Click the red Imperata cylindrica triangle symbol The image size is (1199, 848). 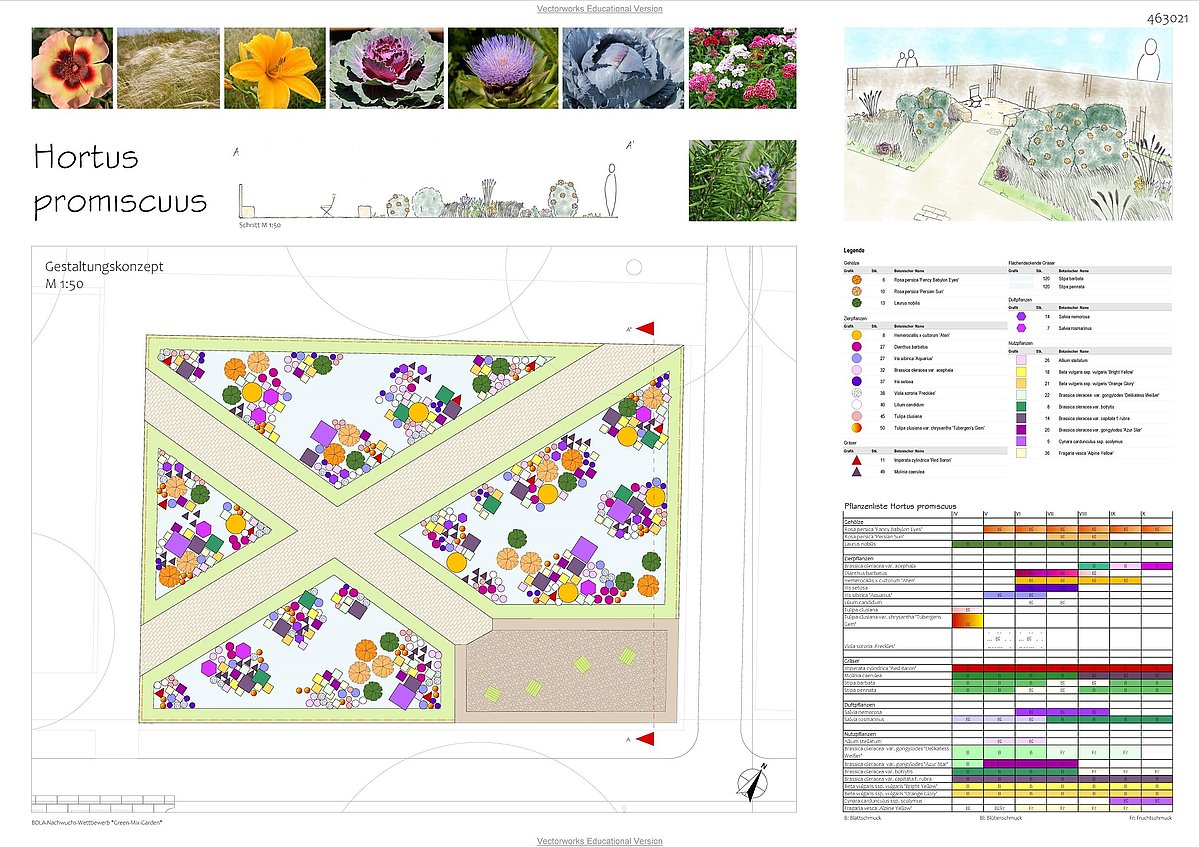tap(856, 460)
